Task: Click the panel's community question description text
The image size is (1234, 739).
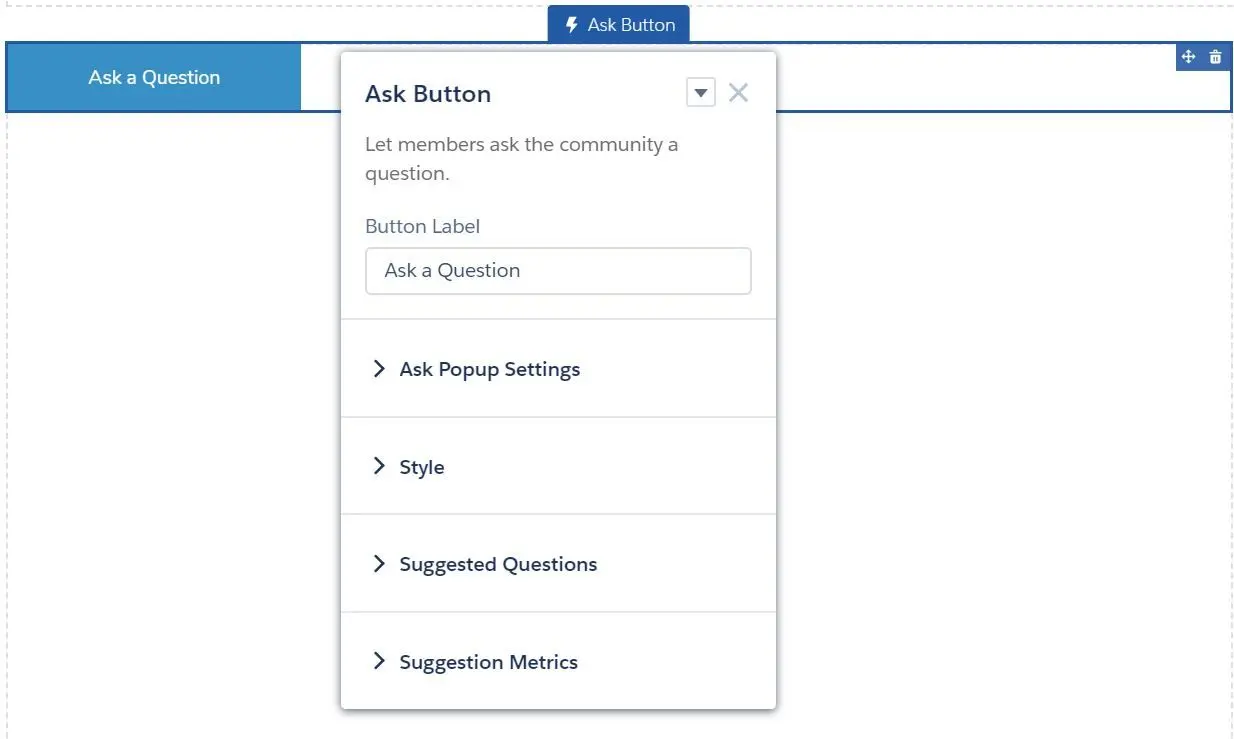Action: [521, 158]
